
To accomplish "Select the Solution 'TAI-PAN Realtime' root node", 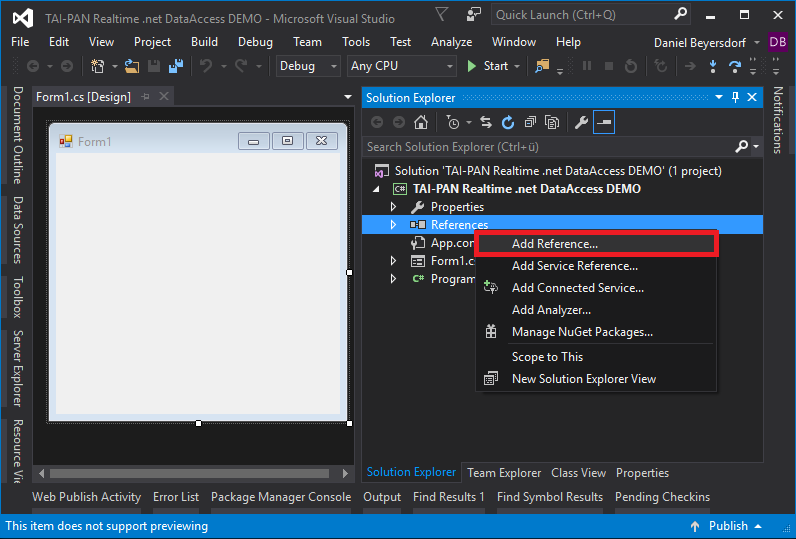I will pos(558,171).
